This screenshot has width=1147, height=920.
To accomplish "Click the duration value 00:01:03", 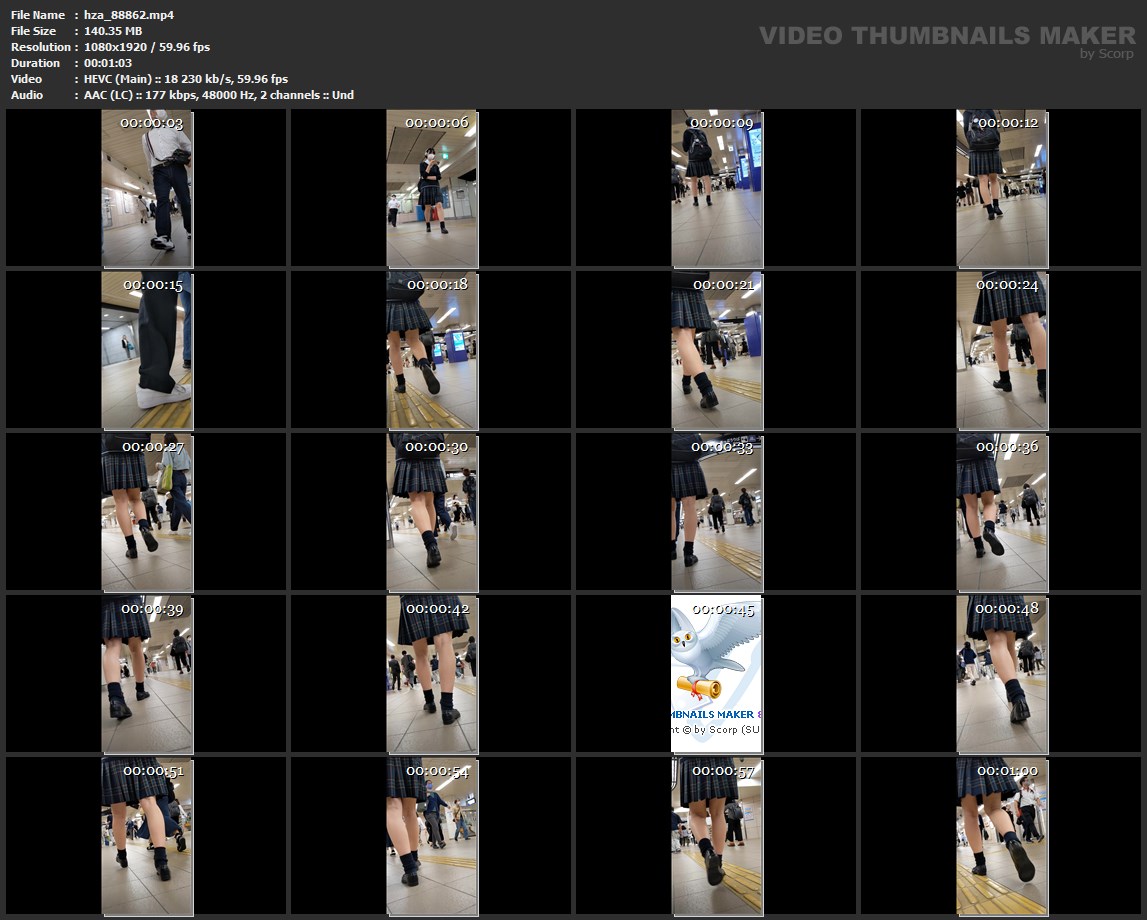I will point(108,63).
